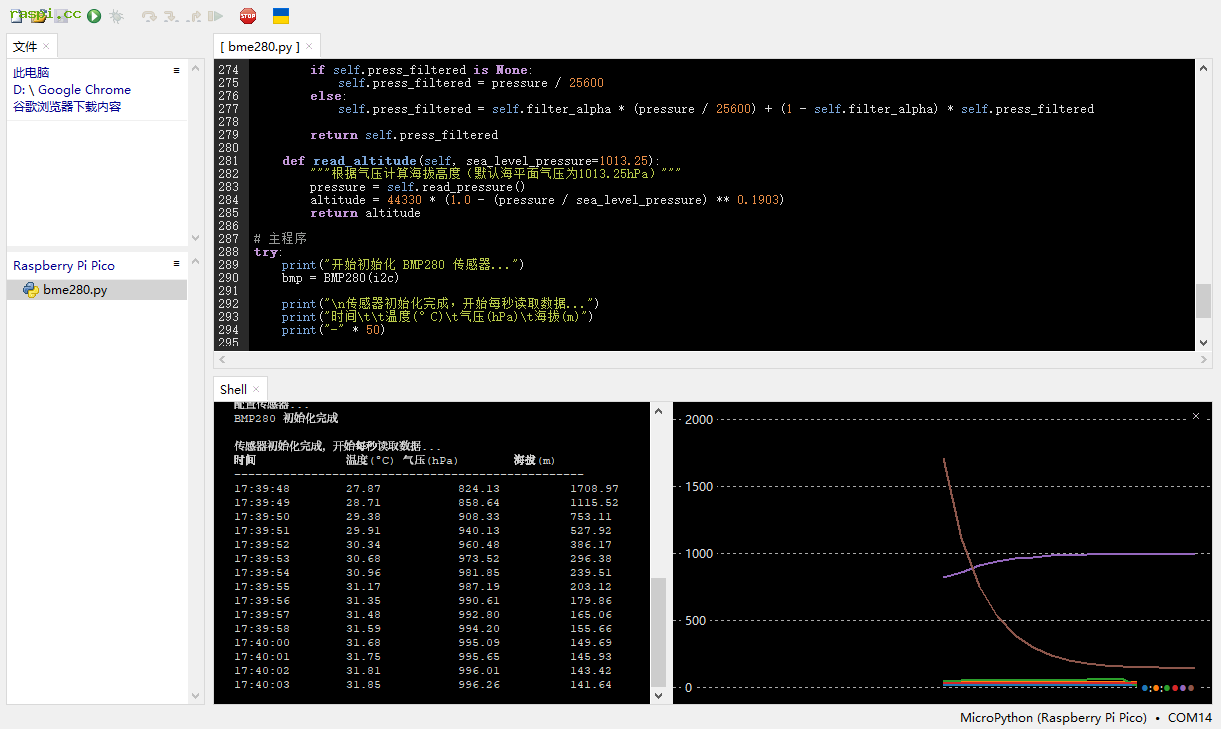Close the plotter with its X

click(x=1196, y=415)
